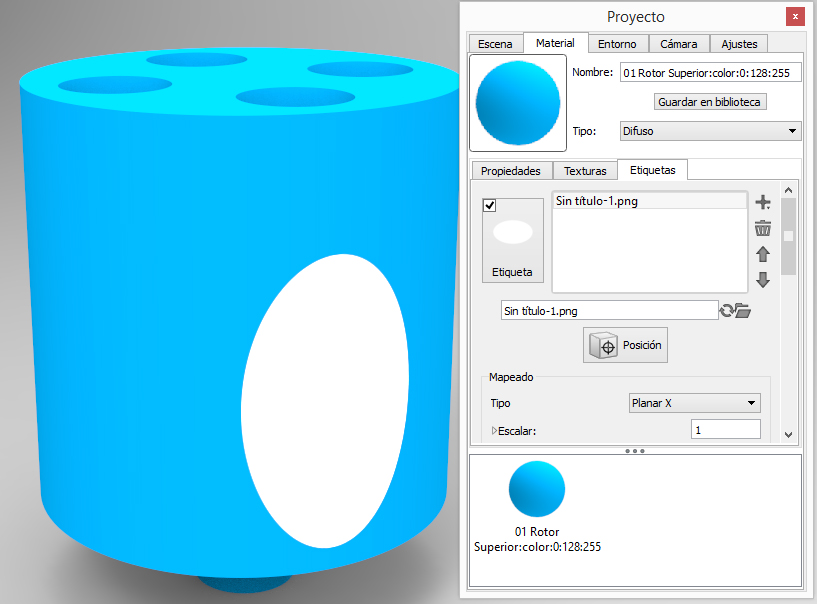817x604 pixels.
Task: Click the Posición button
Action: 625,345
